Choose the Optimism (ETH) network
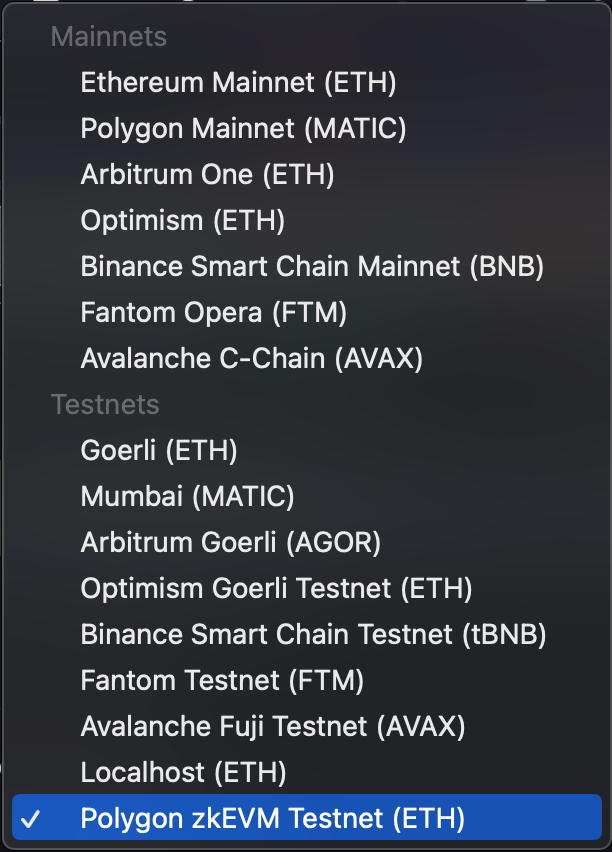 180,220
